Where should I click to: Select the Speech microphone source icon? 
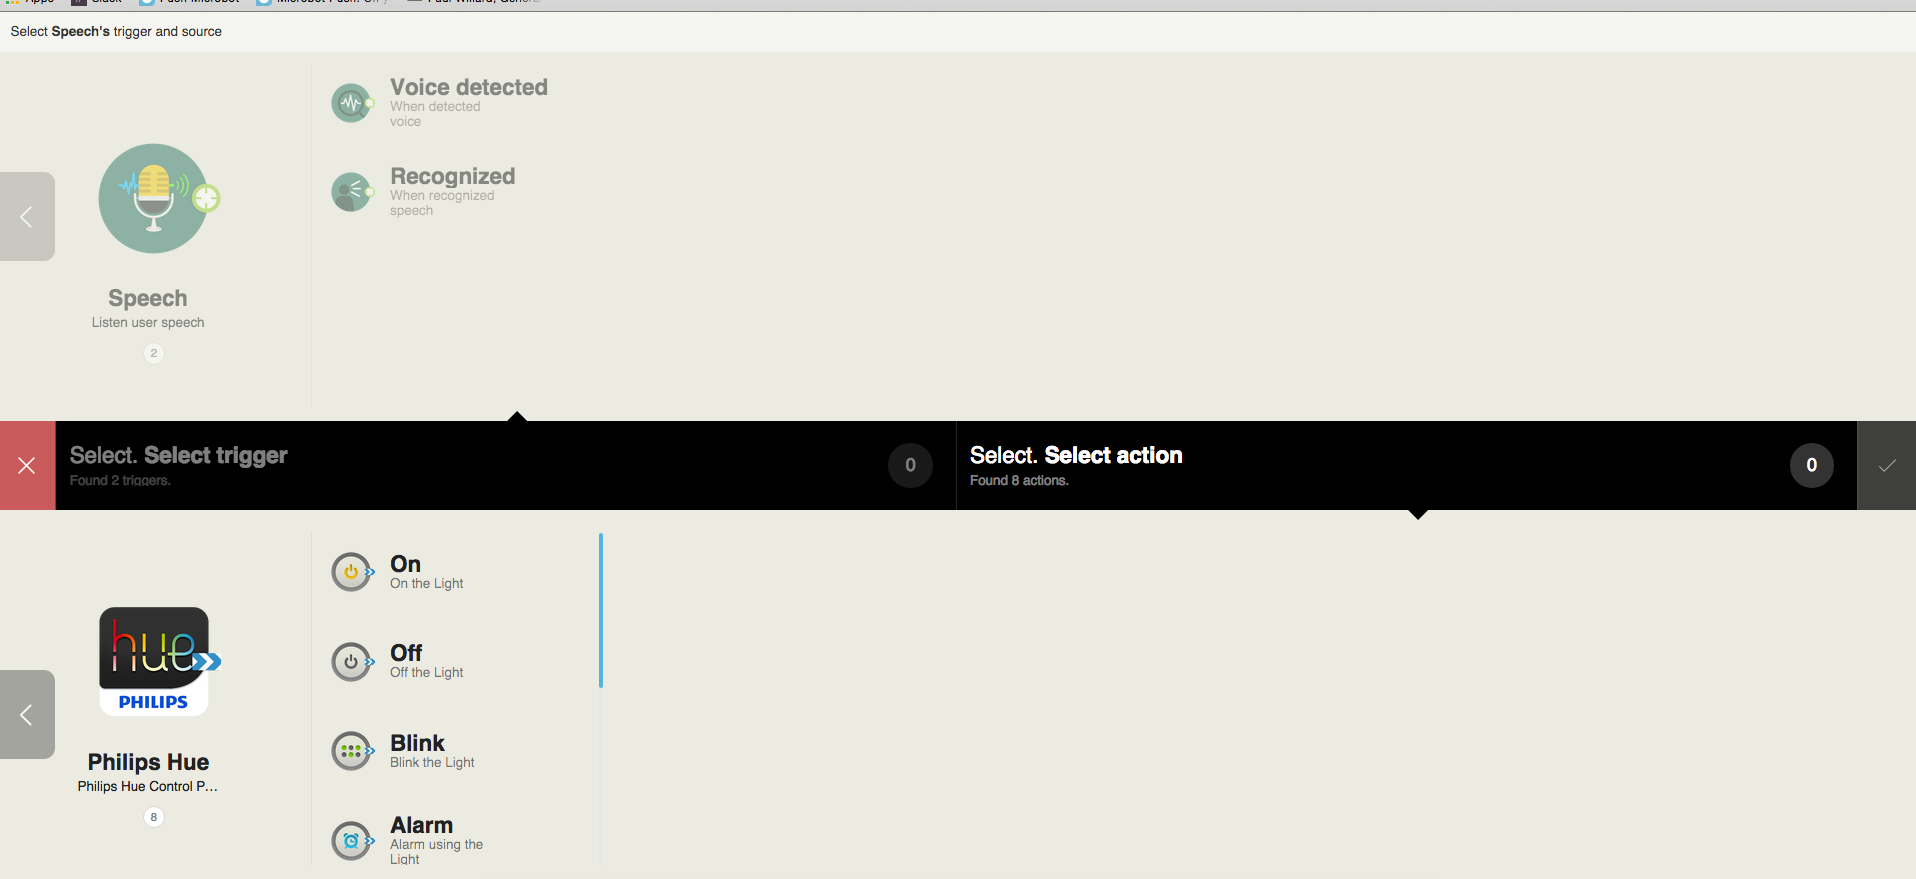158,198
